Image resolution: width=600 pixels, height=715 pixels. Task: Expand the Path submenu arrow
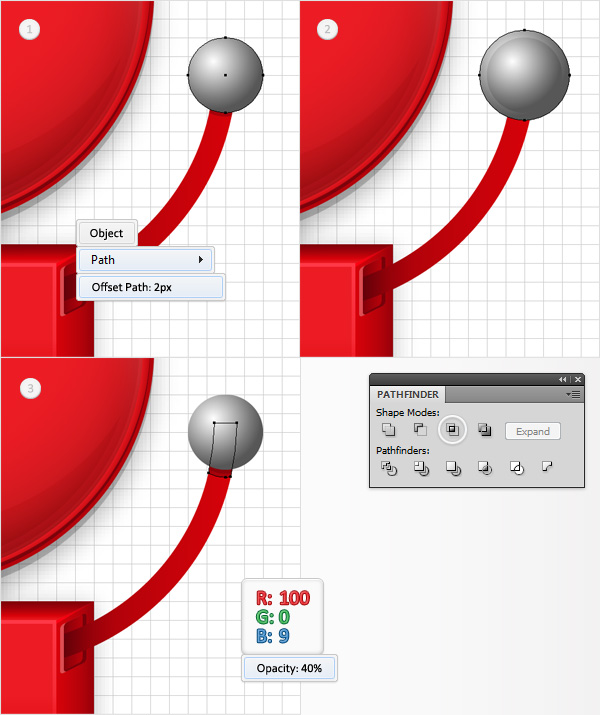point(201,260)
